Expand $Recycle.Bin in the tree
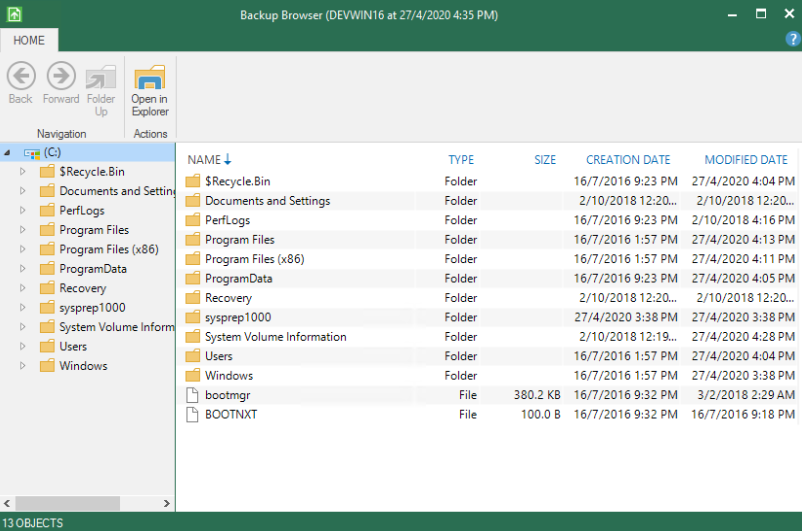The height and width of the screenshot is (531, 802). pyautogui.click(x=23, y=171)
